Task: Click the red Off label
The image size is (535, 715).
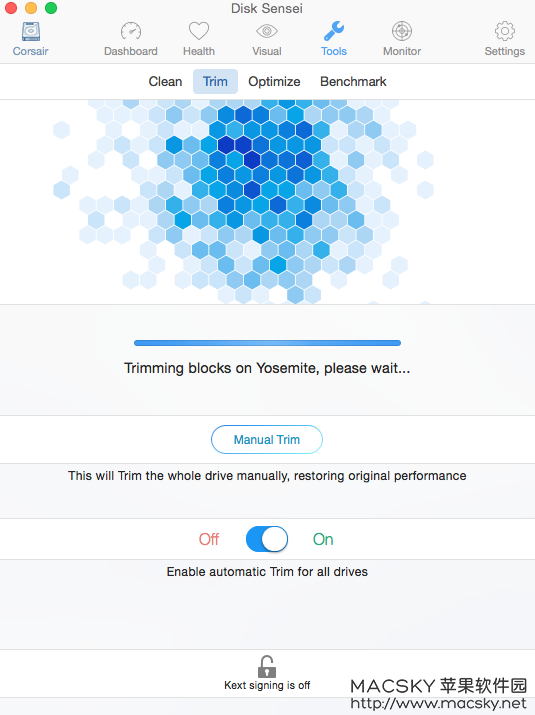Action: 209,539
